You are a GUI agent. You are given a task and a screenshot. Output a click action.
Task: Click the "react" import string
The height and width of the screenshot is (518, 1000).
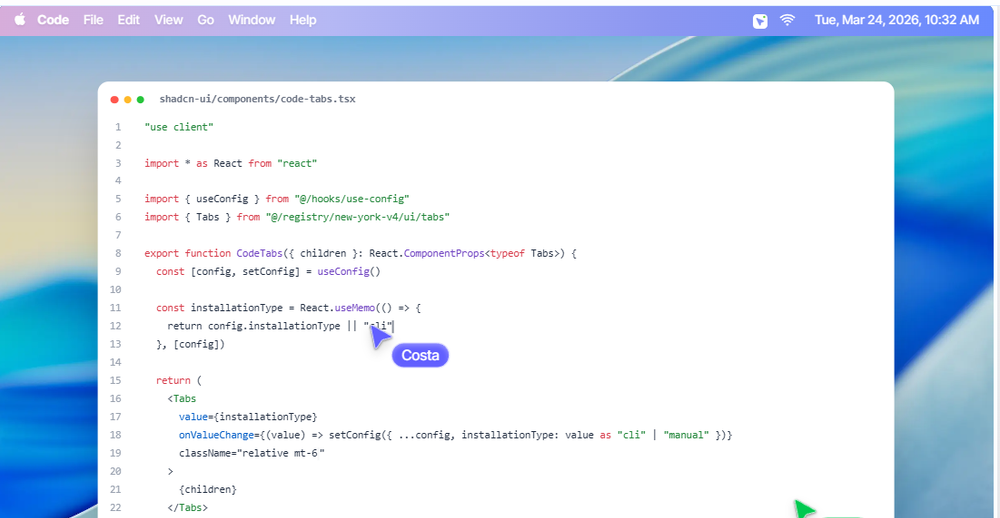[297, 163]
